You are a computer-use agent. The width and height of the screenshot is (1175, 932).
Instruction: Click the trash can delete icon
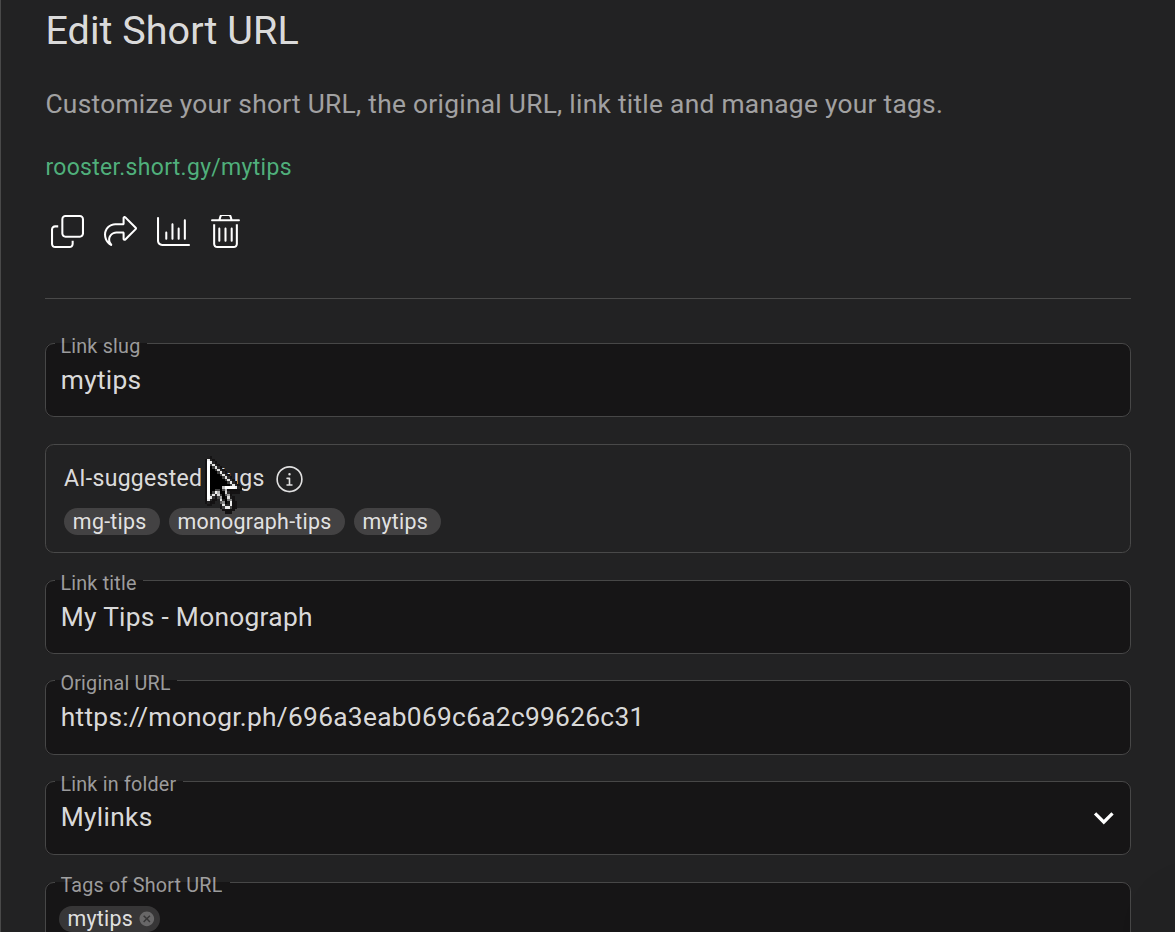tap(225, 232)
